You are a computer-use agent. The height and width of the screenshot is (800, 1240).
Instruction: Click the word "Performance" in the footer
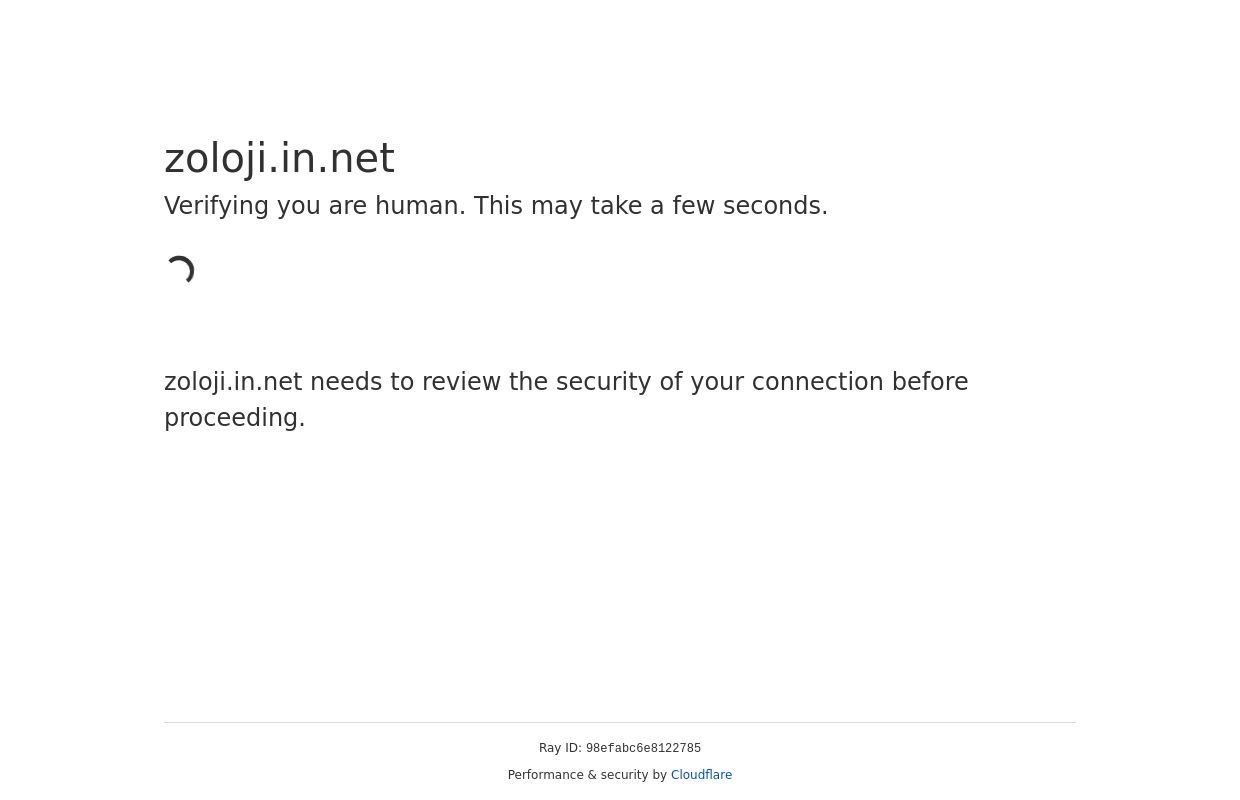pos(545,775)
